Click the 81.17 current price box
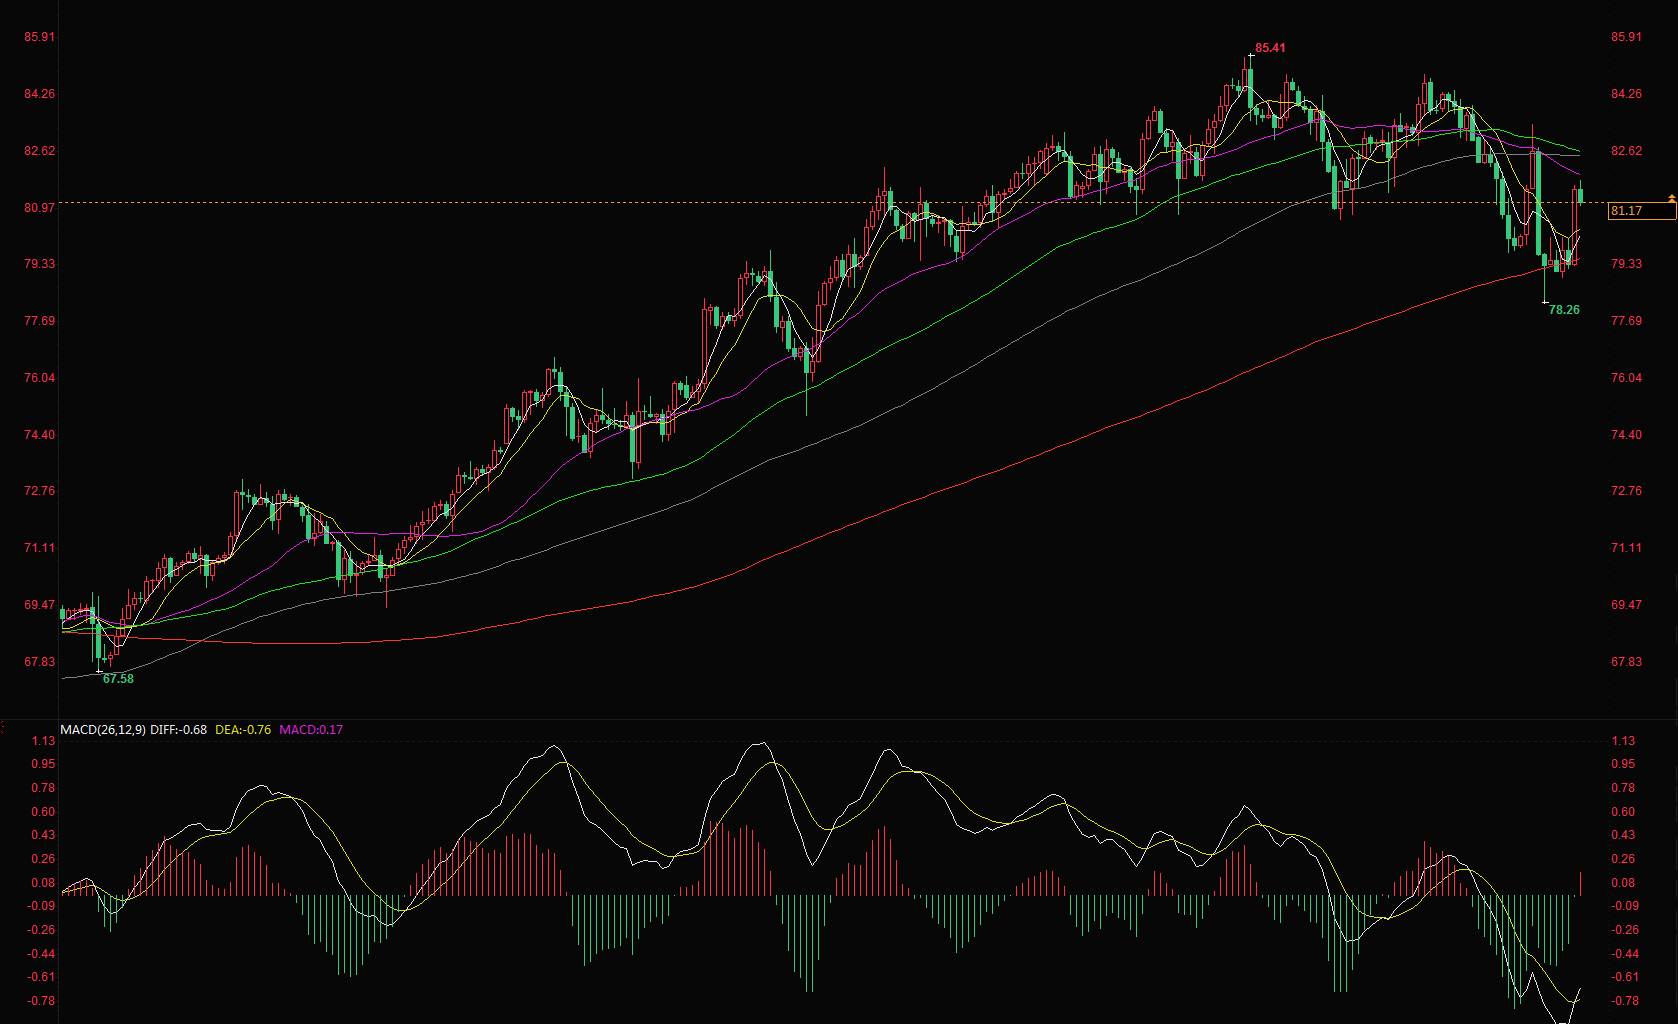Viewport: 1678px width, 1024px height. tap(1640, 211)
